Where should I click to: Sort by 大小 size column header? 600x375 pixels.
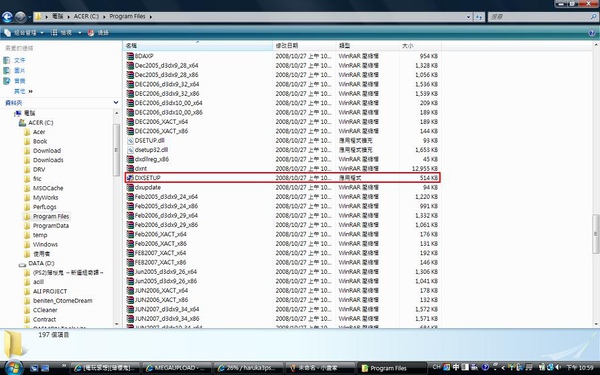420,46
